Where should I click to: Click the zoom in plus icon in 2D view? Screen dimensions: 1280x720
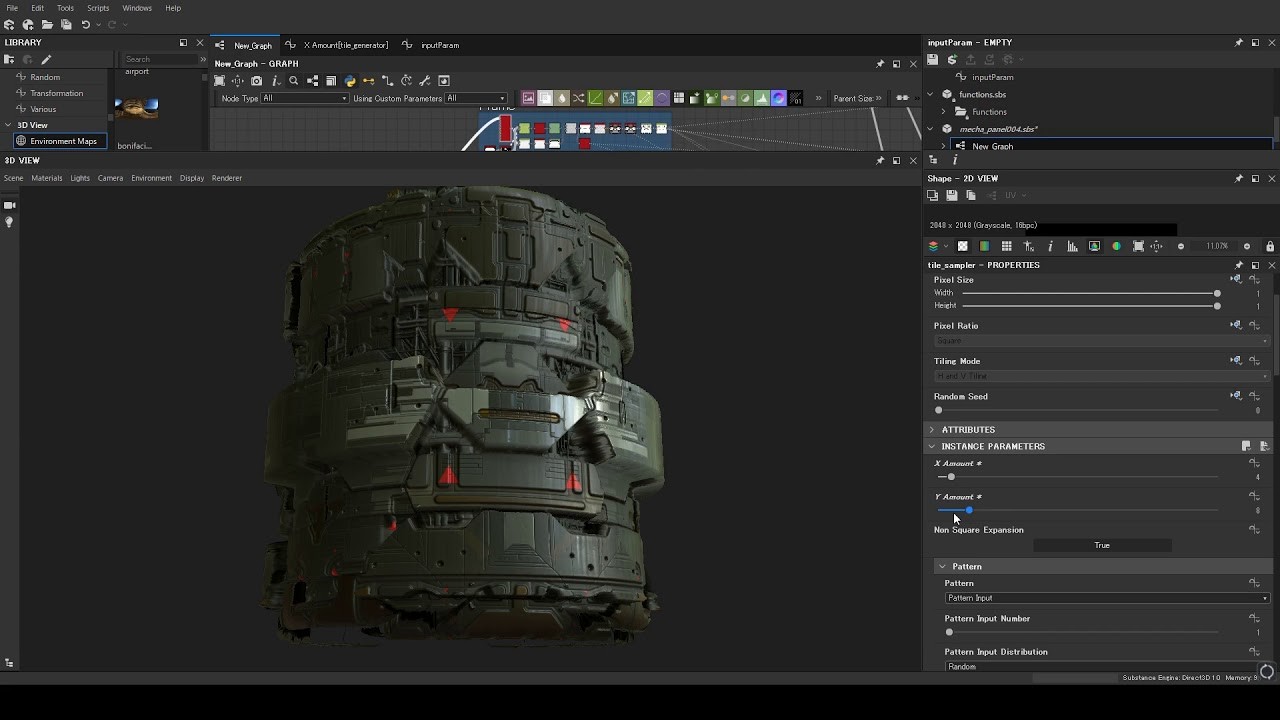click(1246, 246)
